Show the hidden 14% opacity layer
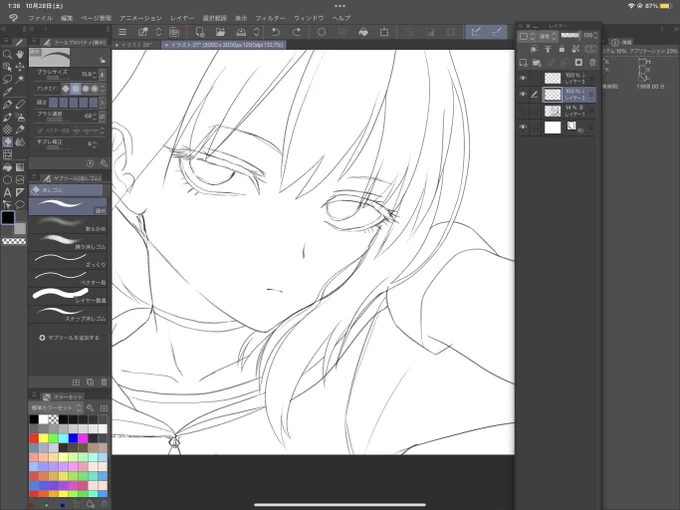 click(x=523, y=111)
